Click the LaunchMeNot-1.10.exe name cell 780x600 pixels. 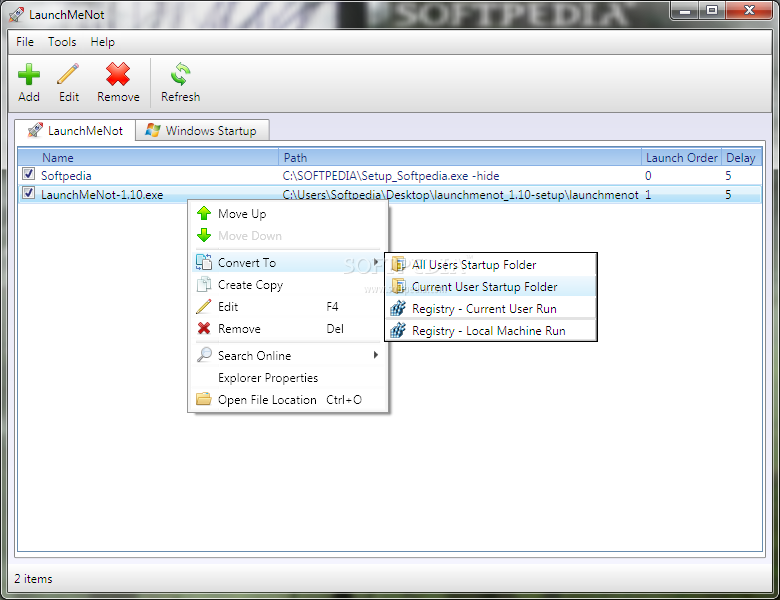pos(102,195)
